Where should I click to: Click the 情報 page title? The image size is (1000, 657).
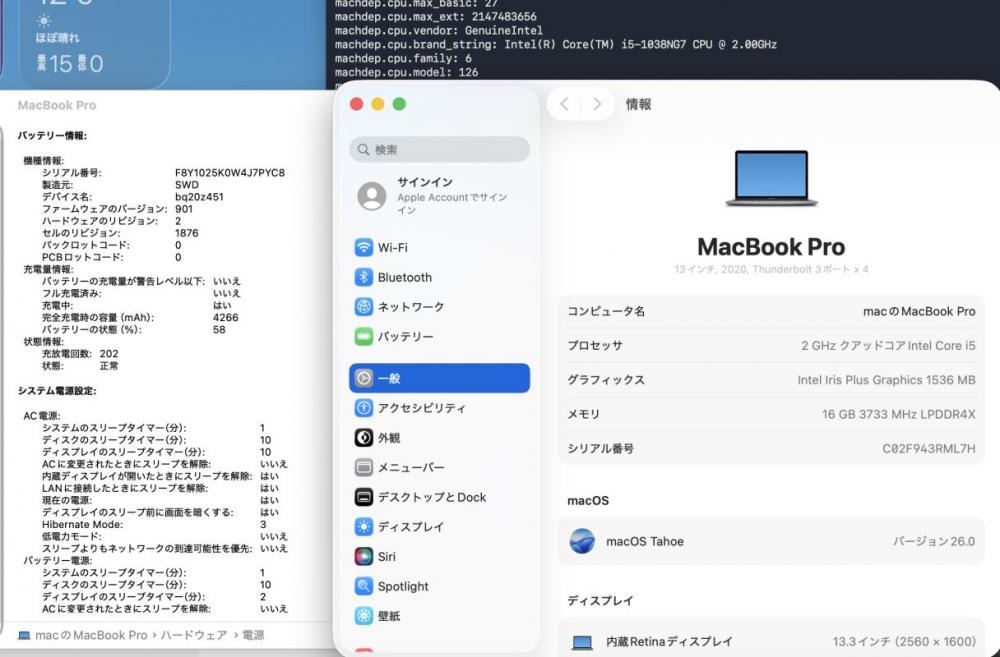pyautogui.click(x=638, y=104)
